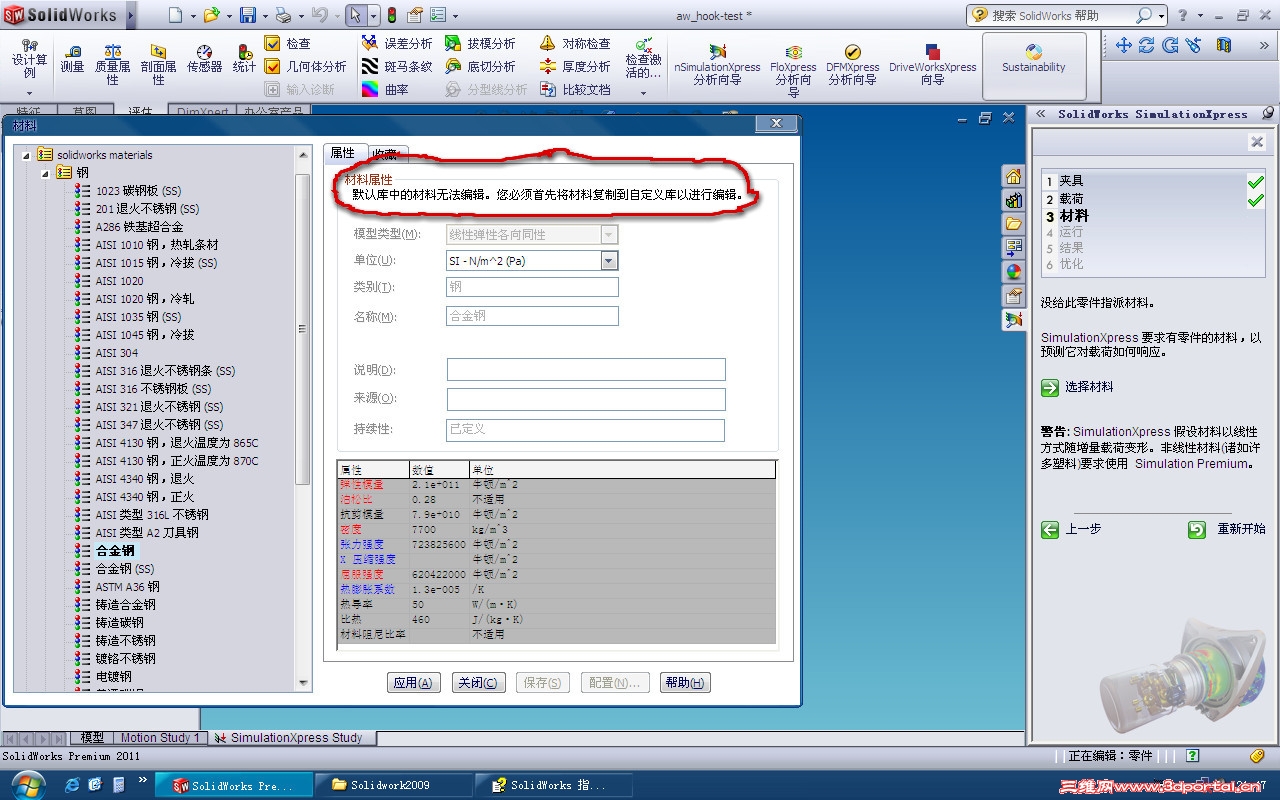The image size is (1280, 800).
Task: Click the 选择材料 choose material link
Action: click(x=1089, y=388)
